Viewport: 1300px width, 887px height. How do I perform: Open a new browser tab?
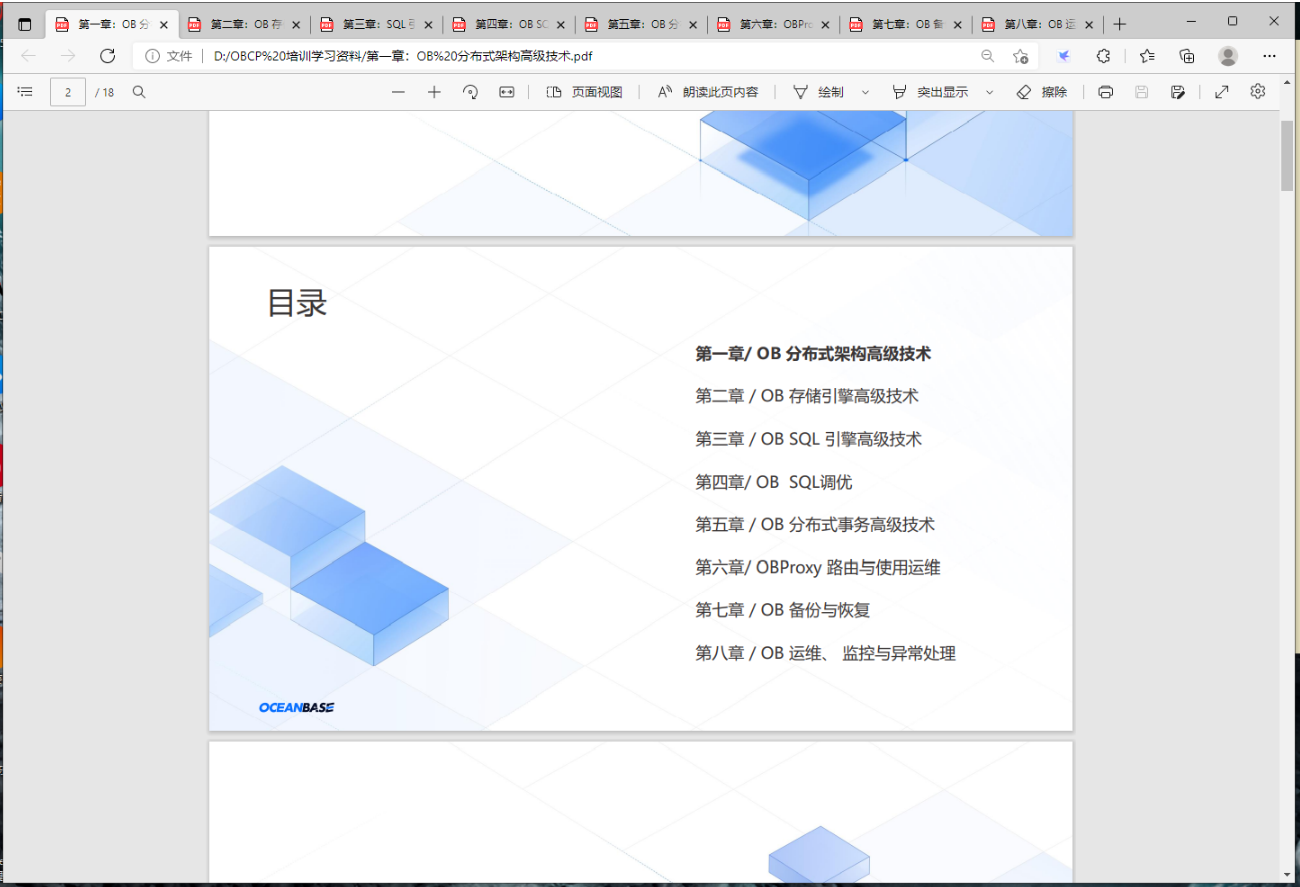1120,24
